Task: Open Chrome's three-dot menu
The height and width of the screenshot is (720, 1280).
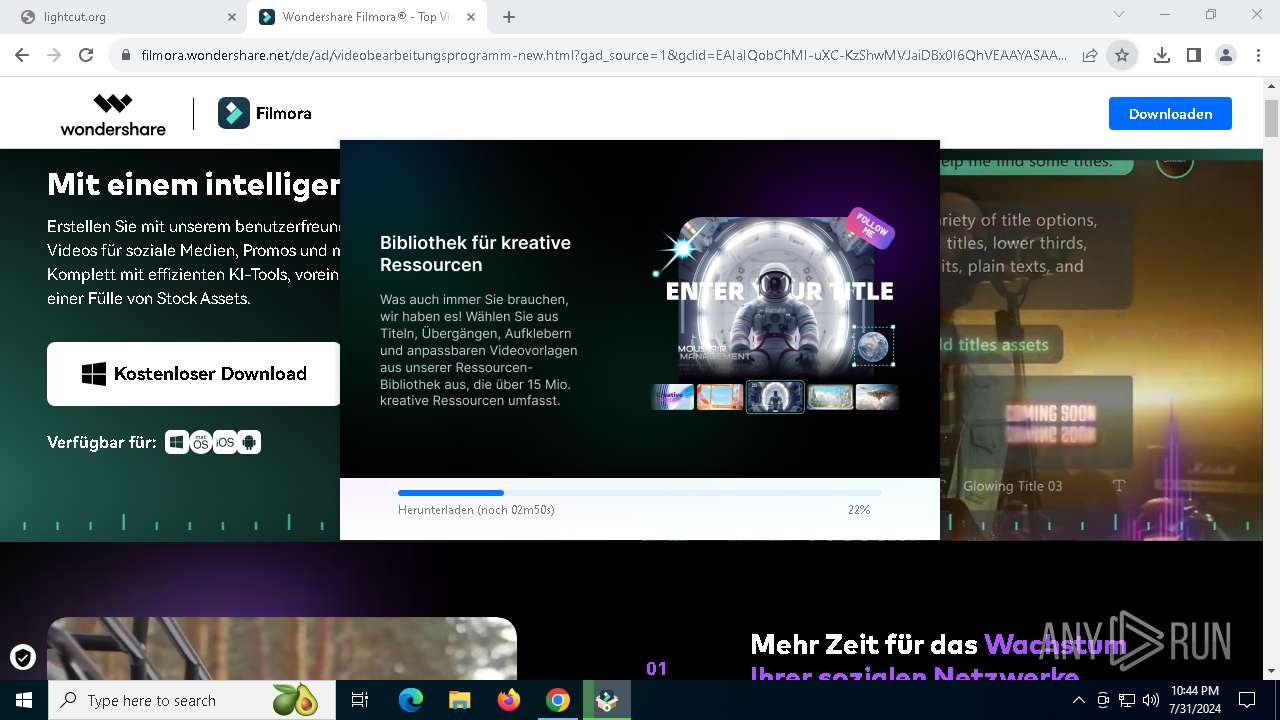Action: click(x=1258, y=56)
